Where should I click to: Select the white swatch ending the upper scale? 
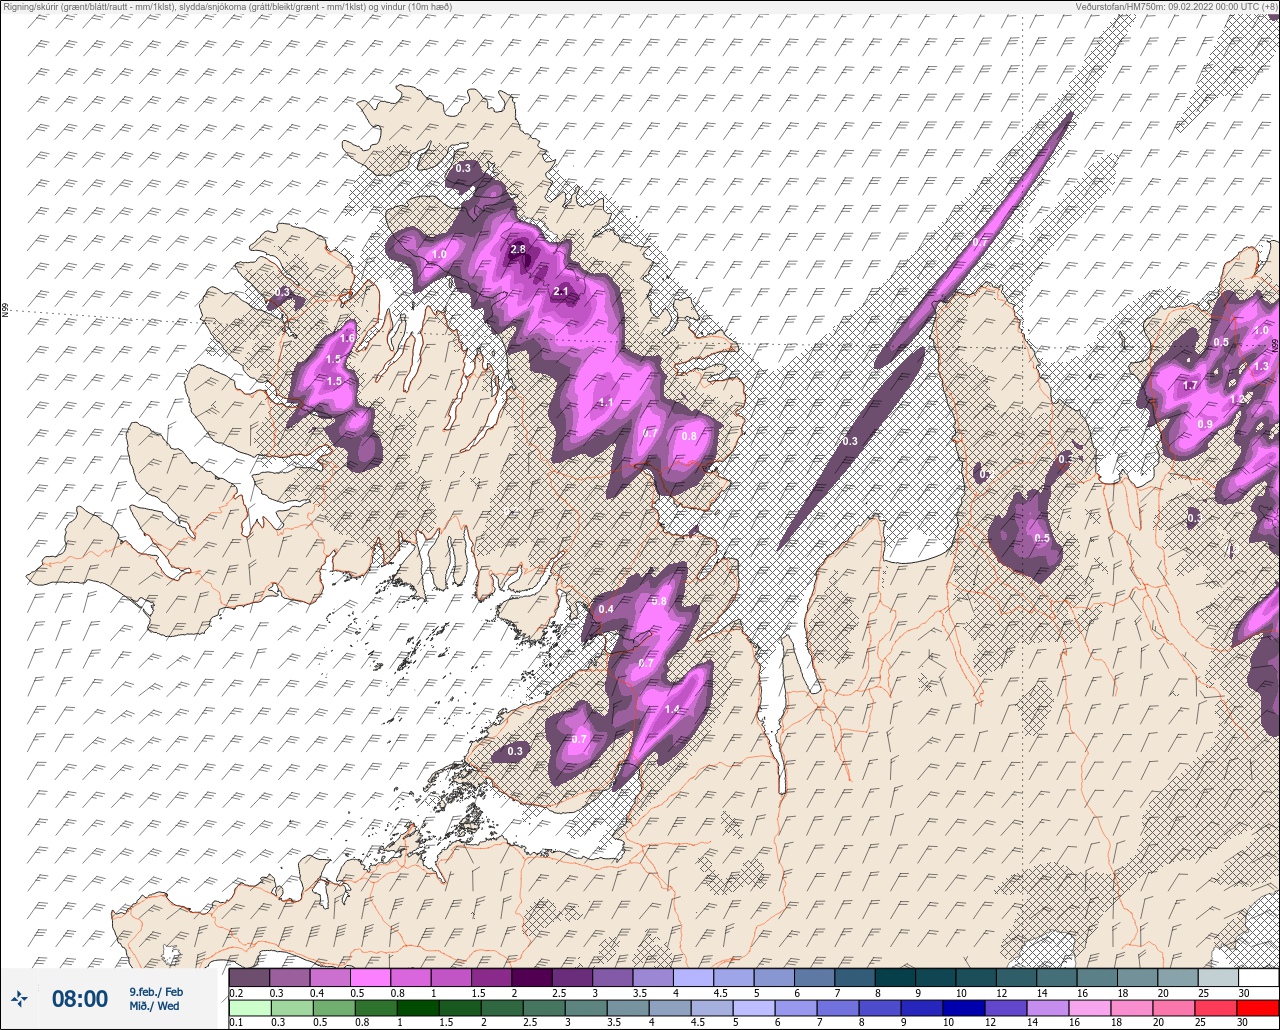[x=1258, y=977]
